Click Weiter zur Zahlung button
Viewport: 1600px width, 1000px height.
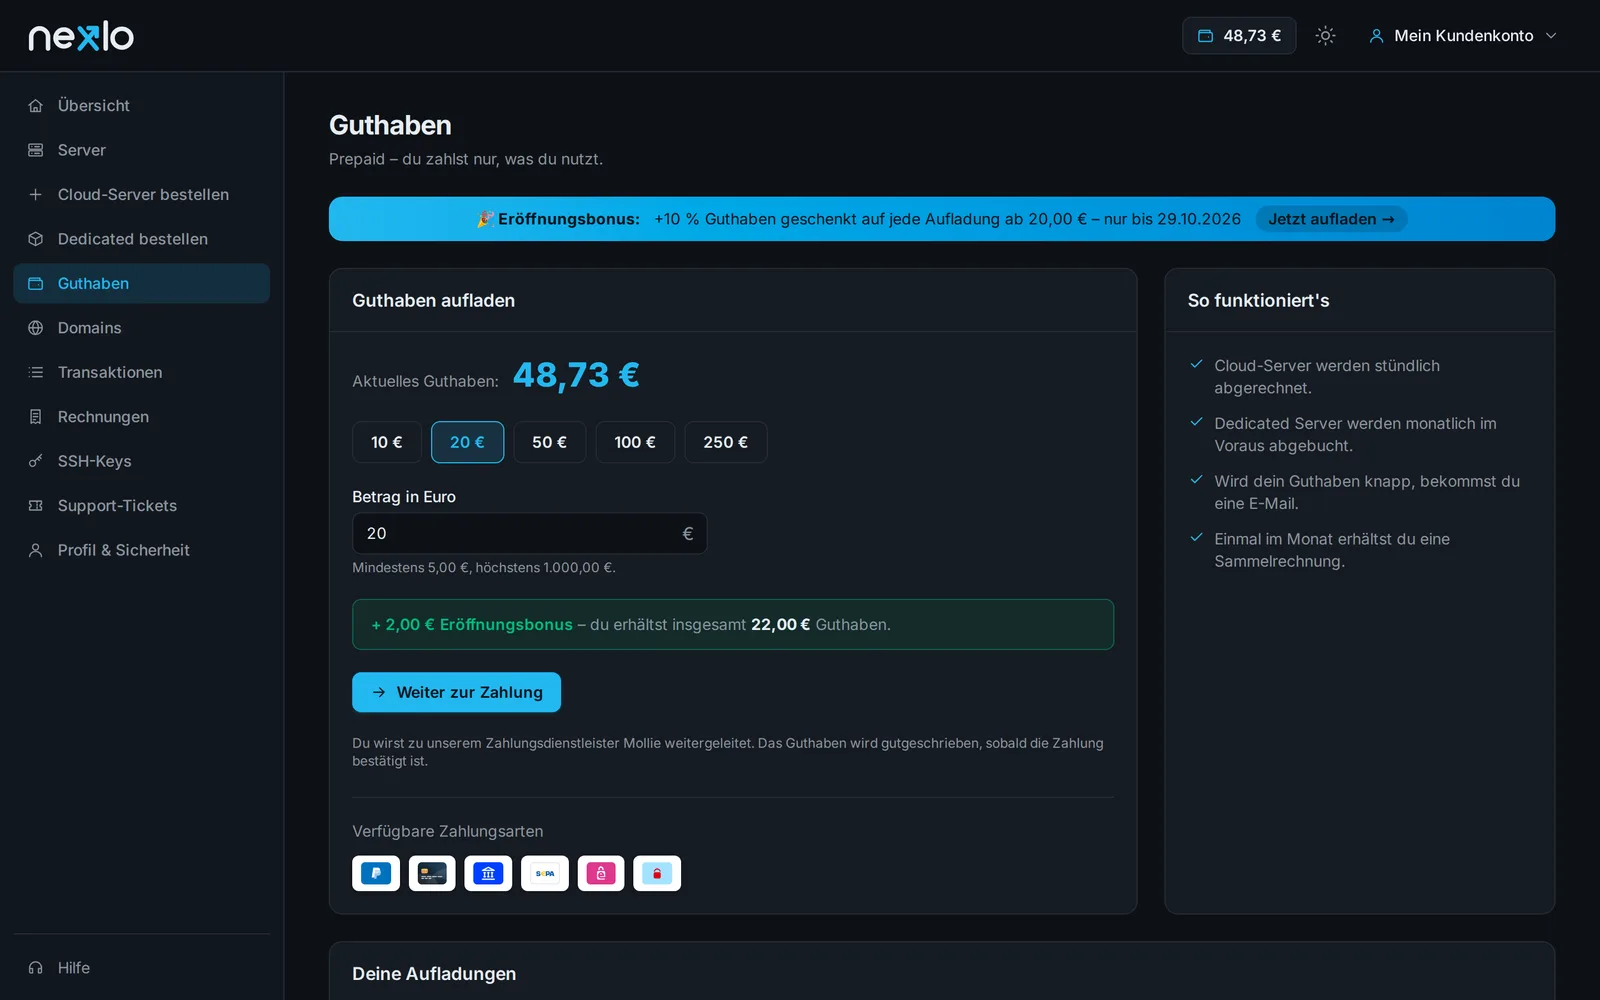coord(456,692)
